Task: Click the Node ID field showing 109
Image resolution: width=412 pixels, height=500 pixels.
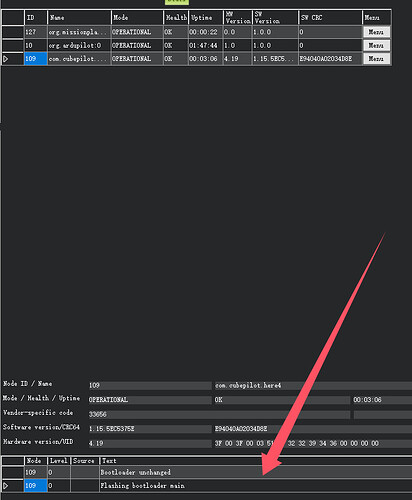Action: click(150, 385)
